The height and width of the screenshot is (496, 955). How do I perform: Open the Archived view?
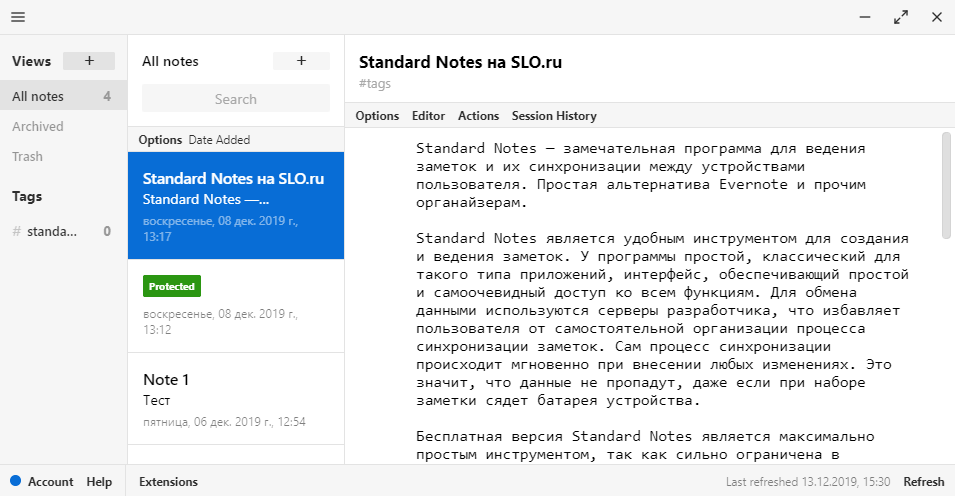click(x=38, y=126)
